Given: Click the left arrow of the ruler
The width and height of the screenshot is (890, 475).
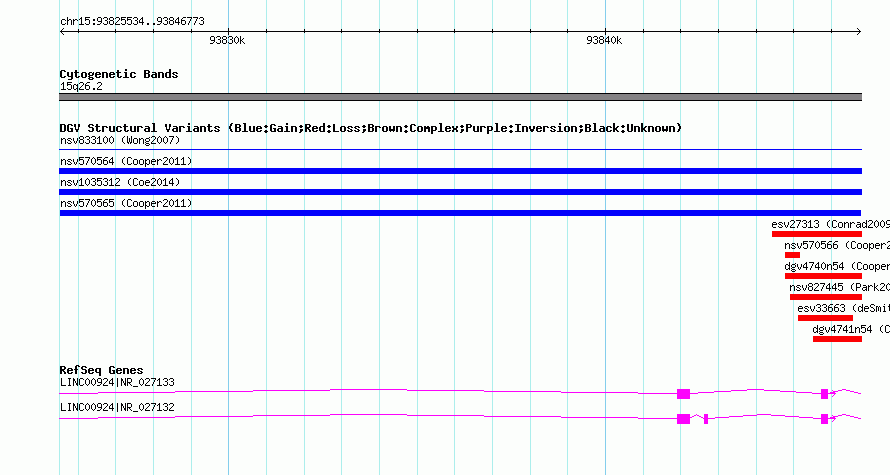Looking at the screenshot, I should tap(62, 31).
